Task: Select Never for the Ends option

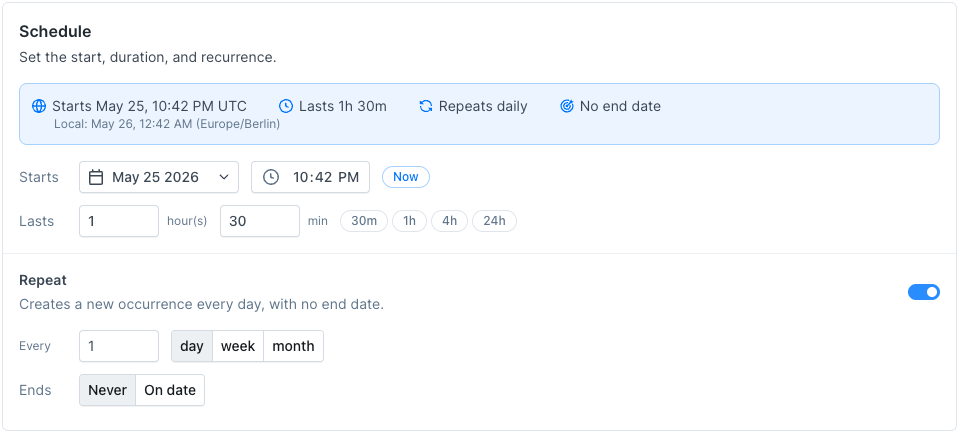Action: 108,390
